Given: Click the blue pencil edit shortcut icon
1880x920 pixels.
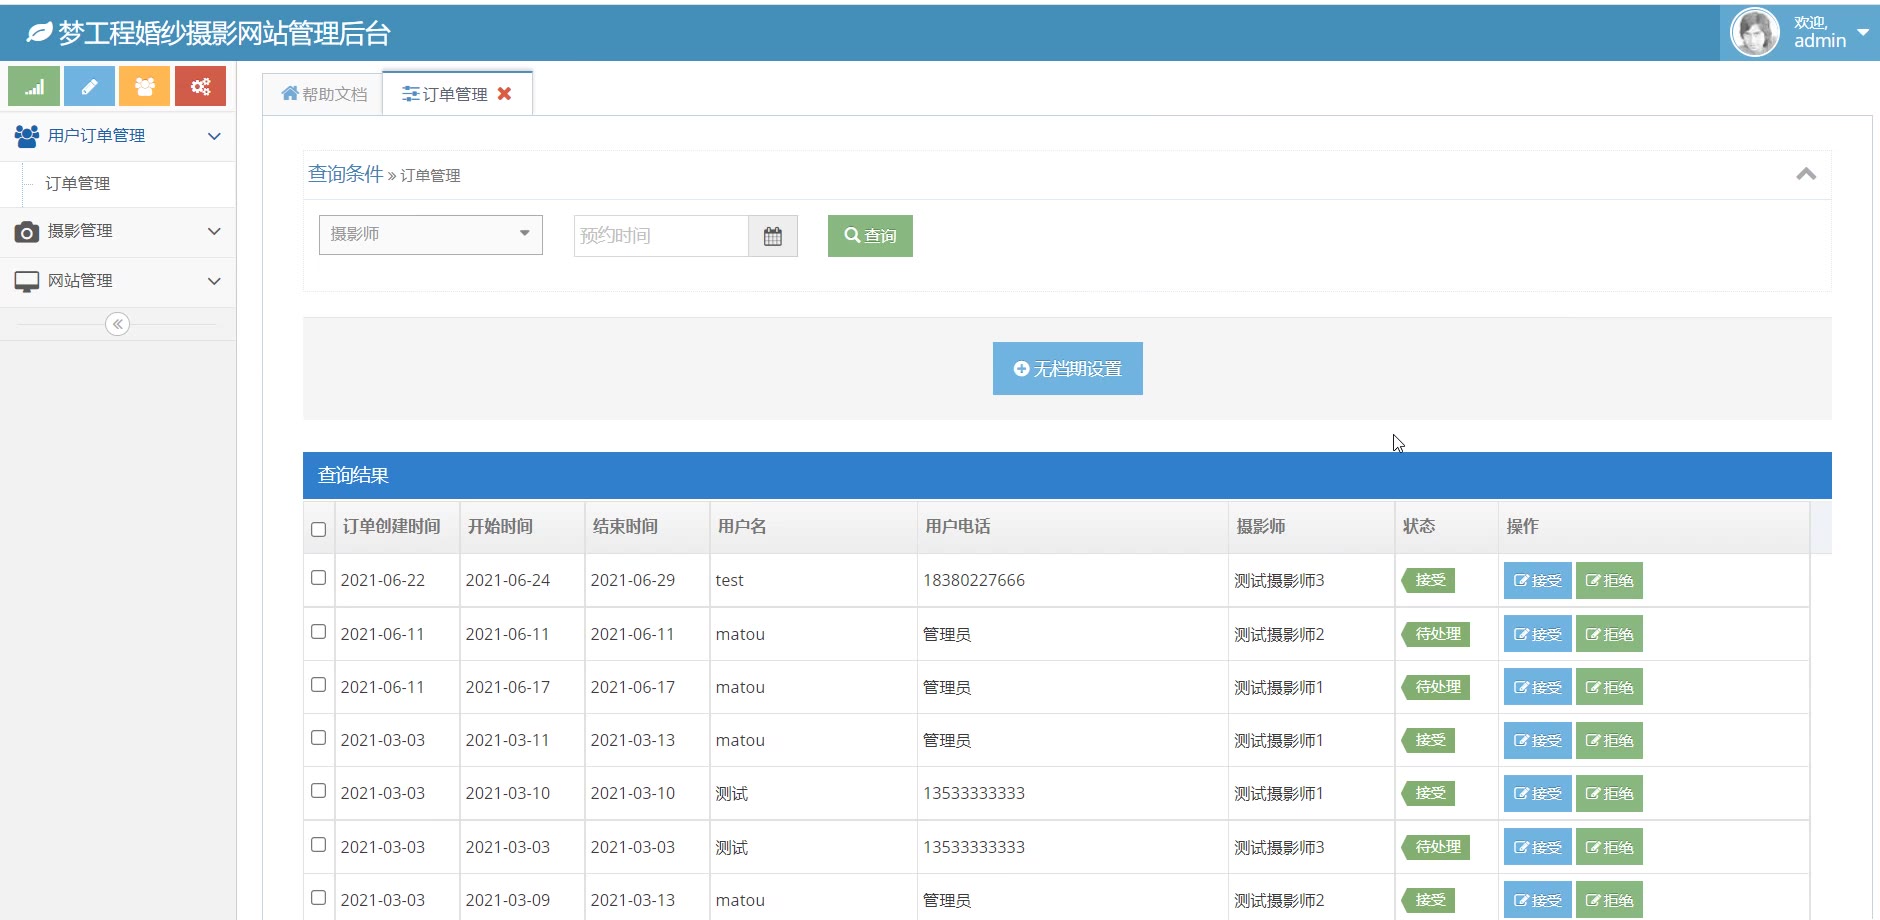Looking at the screenshot, I should click(x=89, y=87).
